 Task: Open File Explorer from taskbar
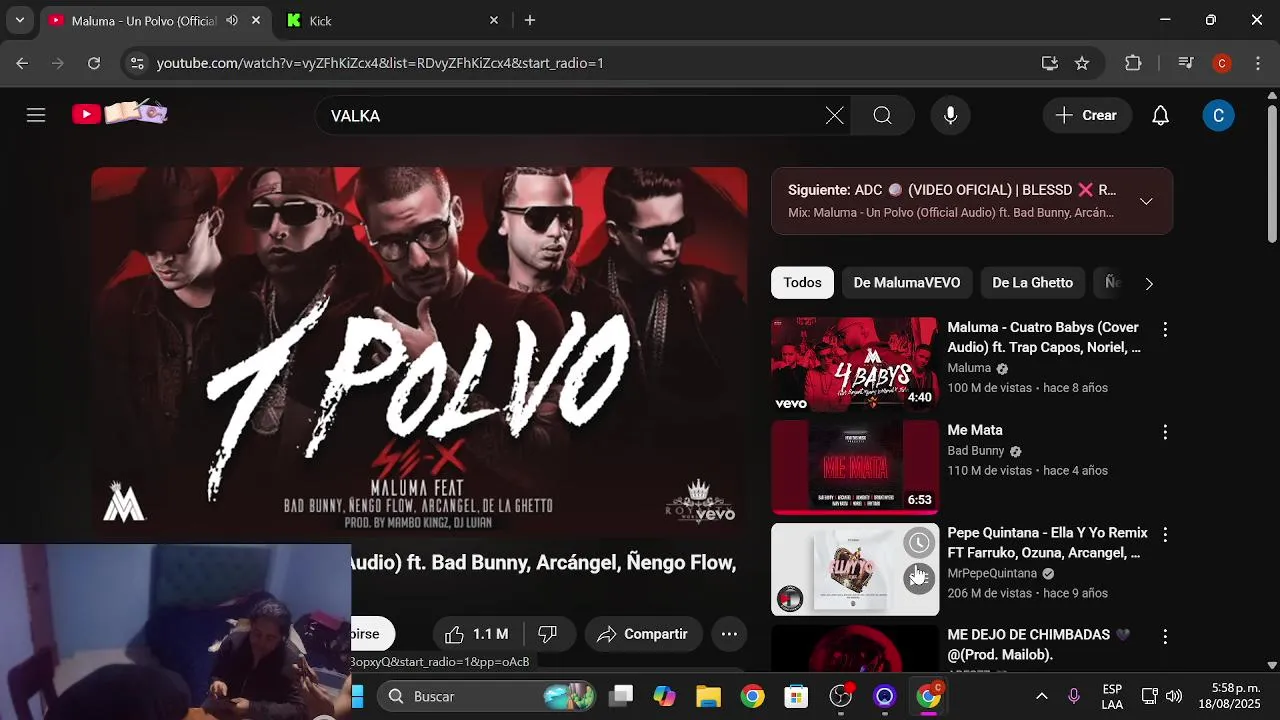coord(708,696)
